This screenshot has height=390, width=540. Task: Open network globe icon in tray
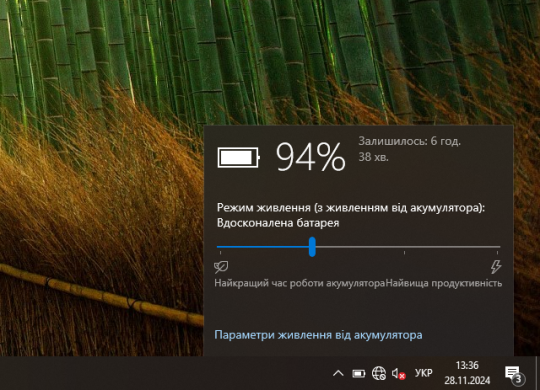tap(379, 373)
